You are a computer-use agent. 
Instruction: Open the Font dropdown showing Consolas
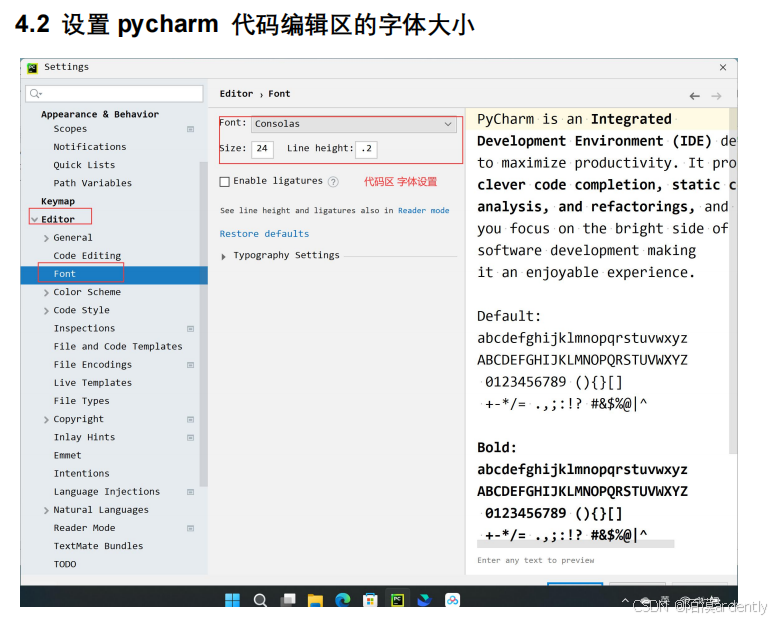(x=354, y=124)
